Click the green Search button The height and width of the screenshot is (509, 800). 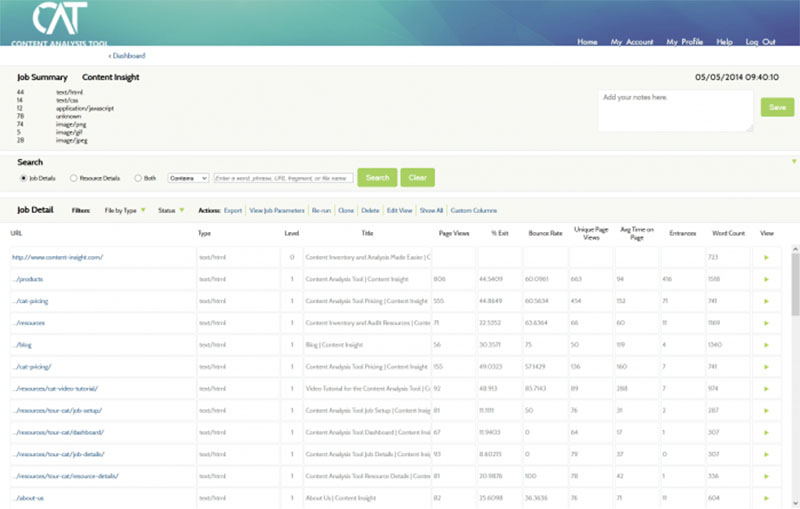377,178
